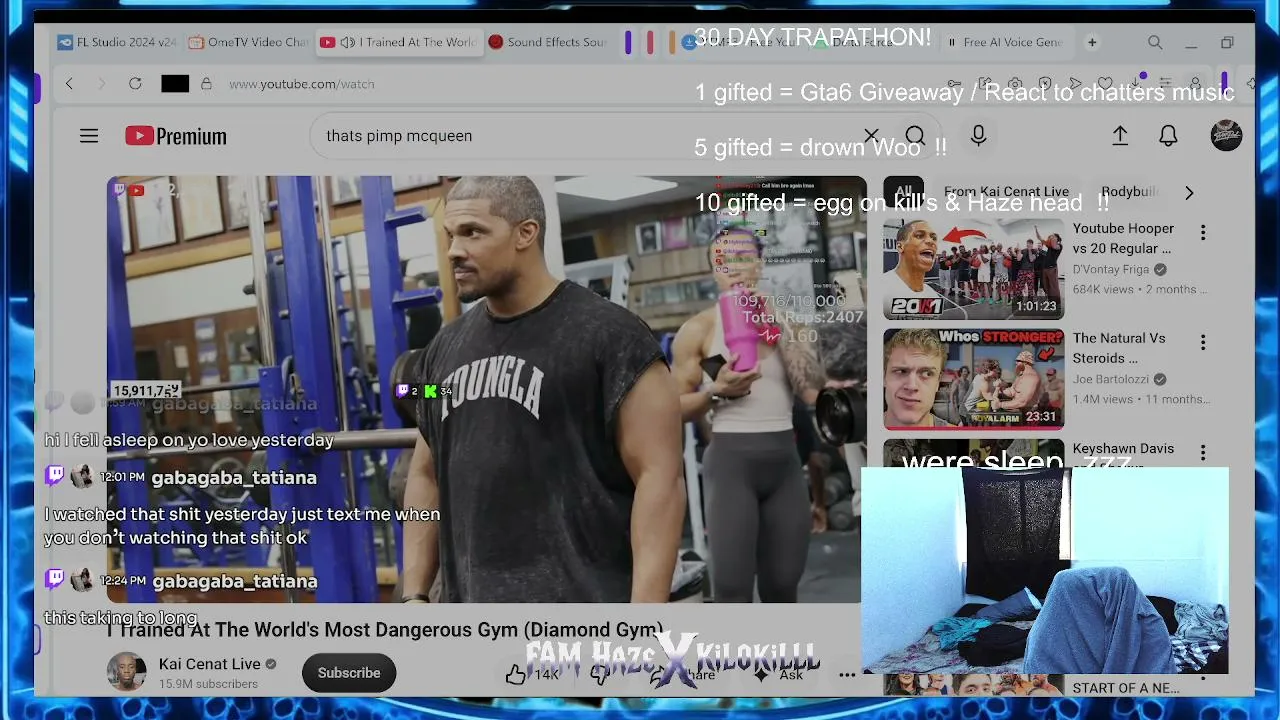
Task: Open the Kai Cenat Live channel avatar
Action: 127,673
